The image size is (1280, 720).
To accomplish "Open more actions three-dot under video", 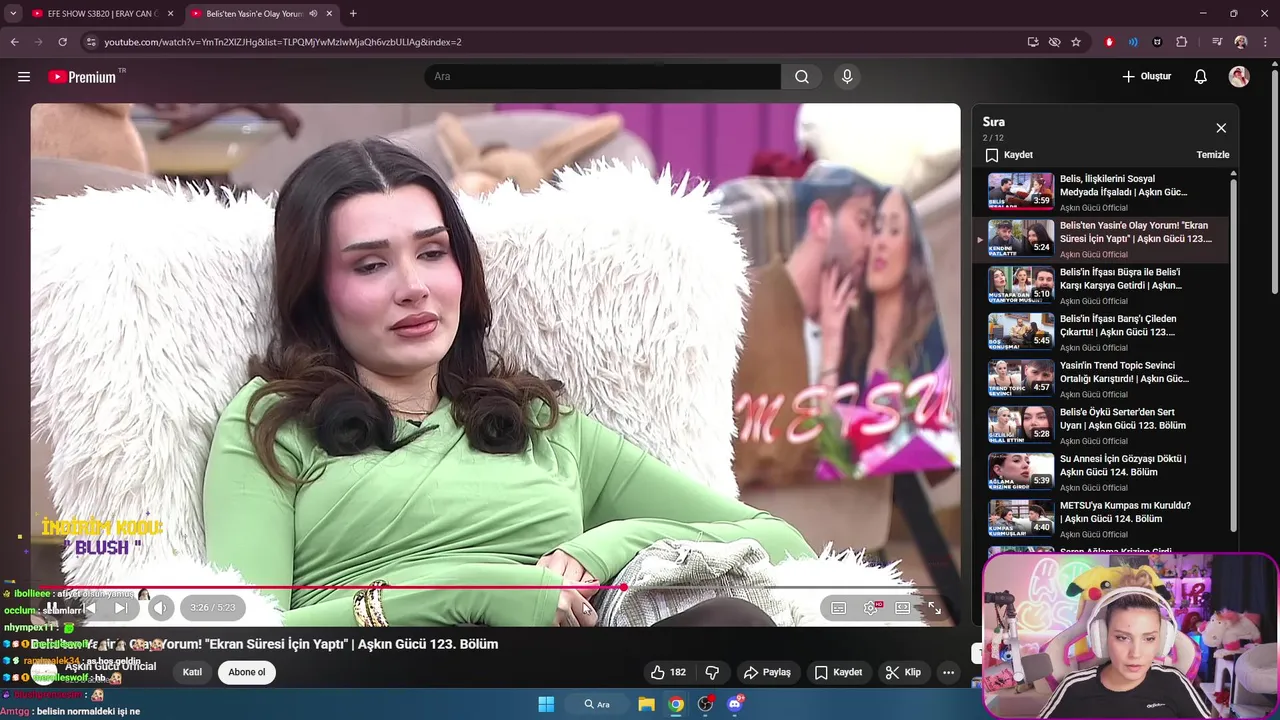I will click(x=948, y=672).
